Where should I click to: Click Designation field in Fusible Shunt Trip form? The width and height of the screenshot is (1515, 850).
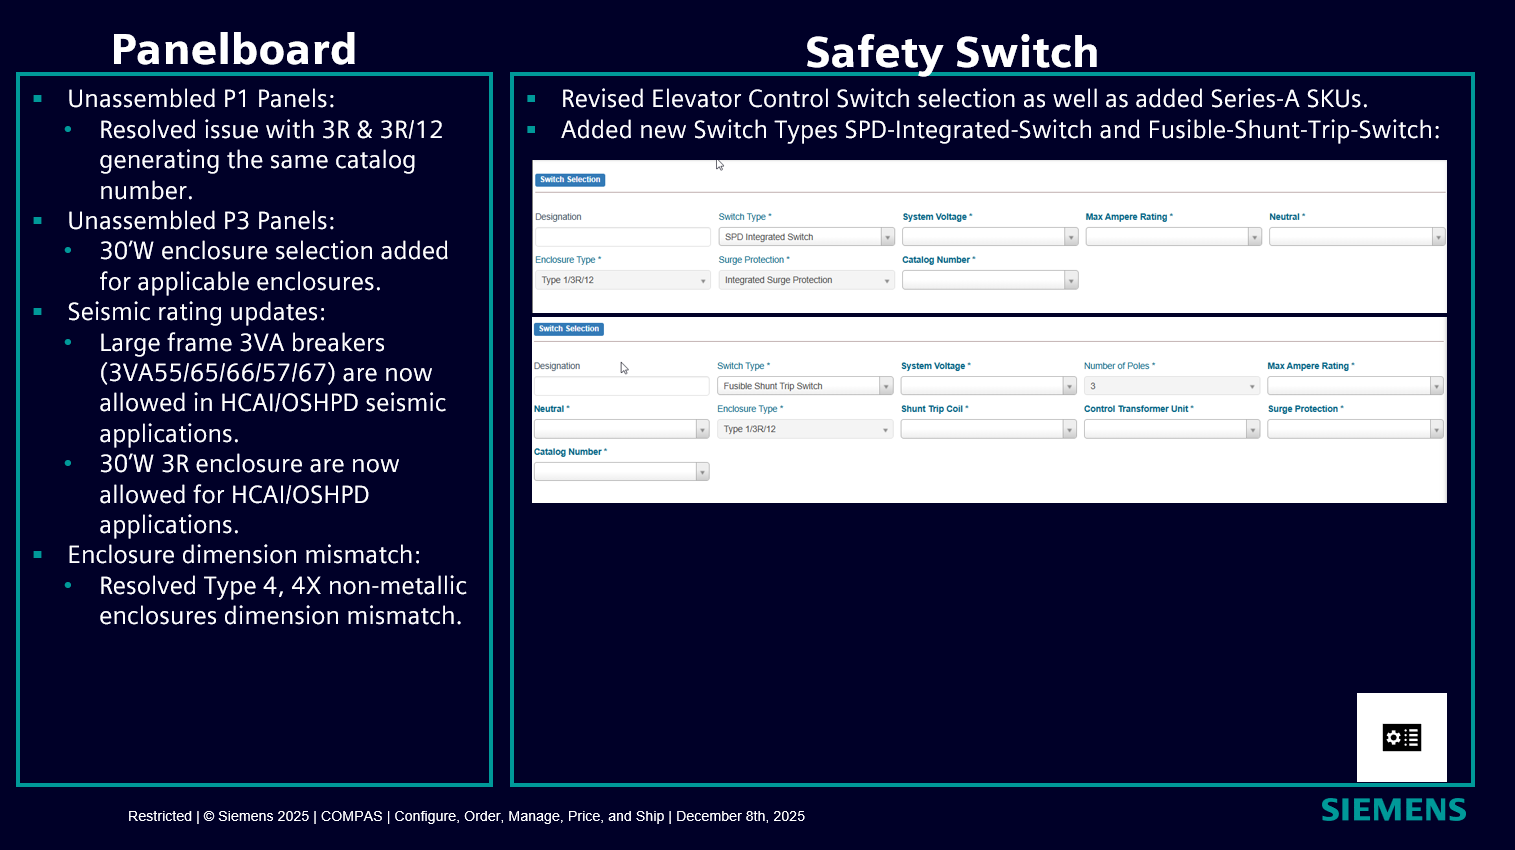pos(621,386)
